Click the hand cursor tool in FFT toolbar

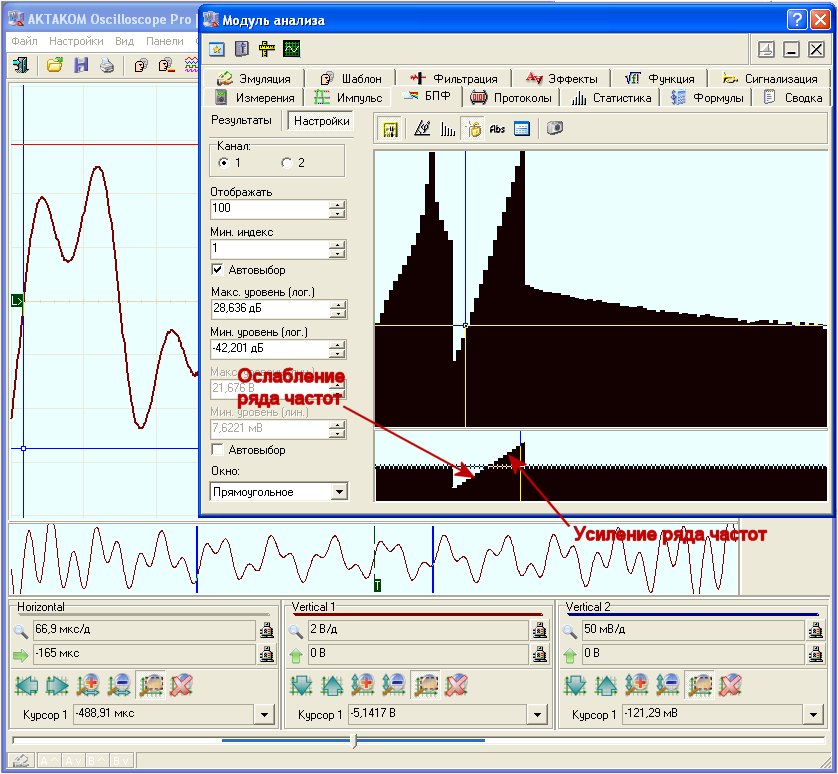click(x=473, y=128)
